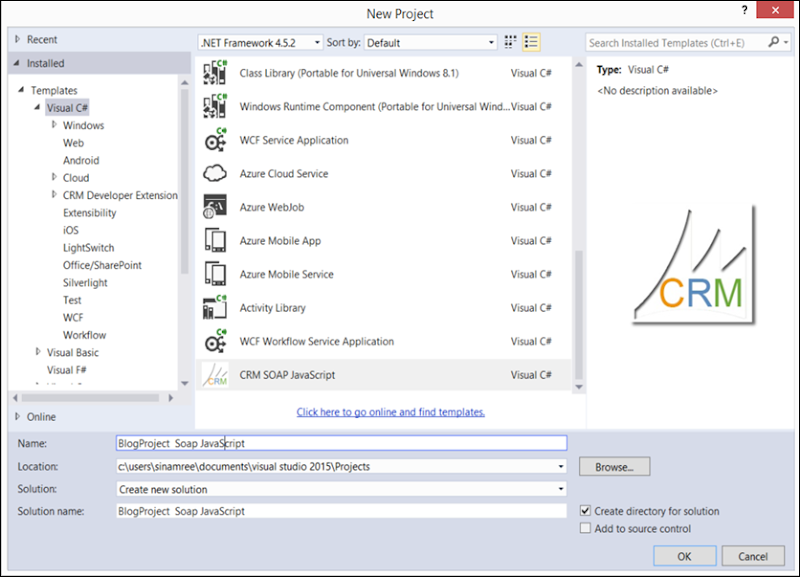The height and width of the screenshot is (577, 800).
Task: Click the Activity Library template icon
Action: [x=215, y=308]
